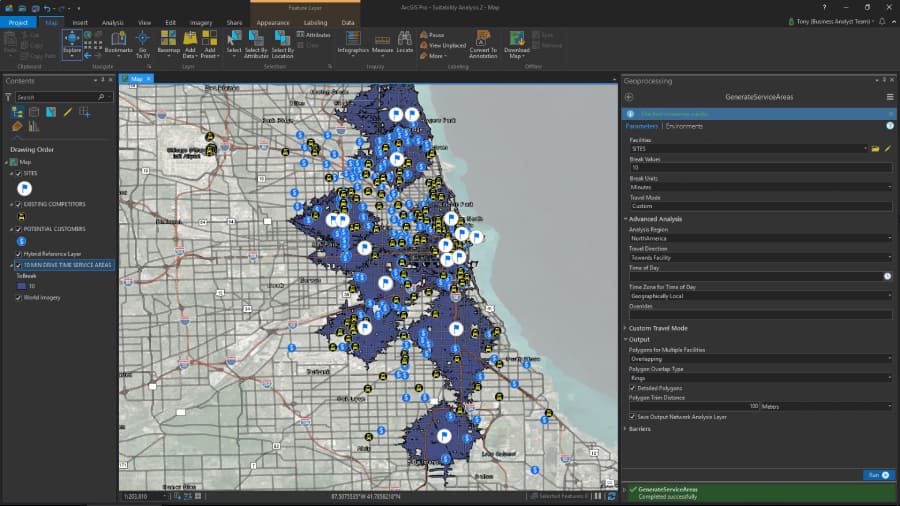Open the Travel Direction dropdown
The image size is (900, 506).
click(758, 257)
